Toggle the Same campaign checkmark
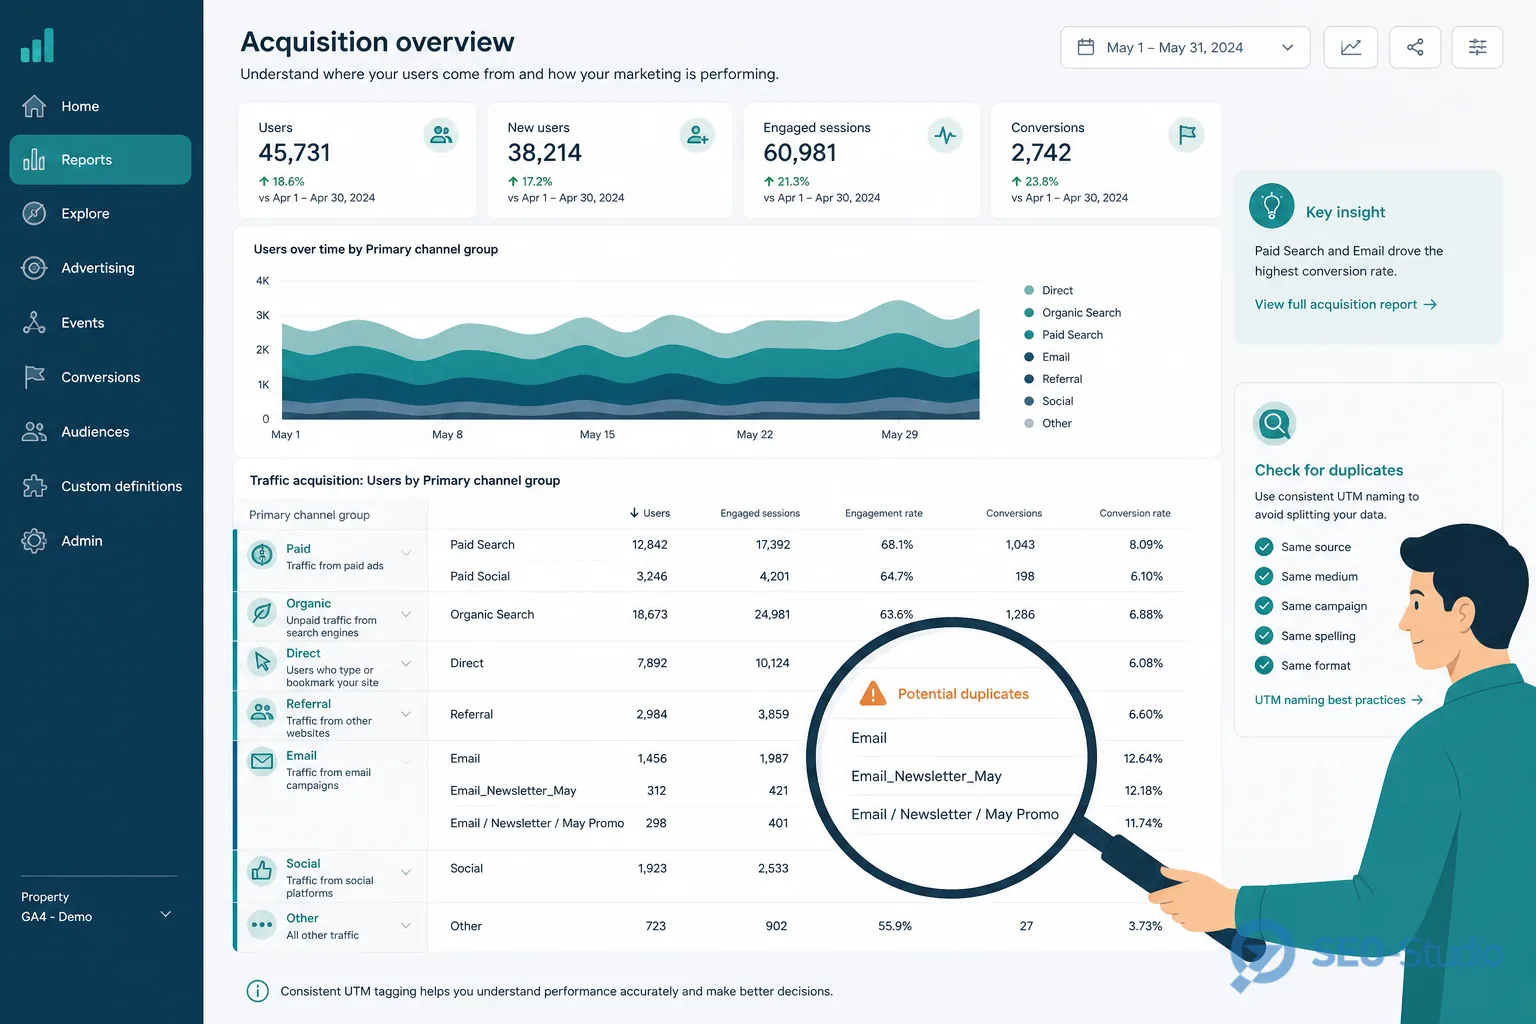 pyautogui.click(x=1264, y=606)
